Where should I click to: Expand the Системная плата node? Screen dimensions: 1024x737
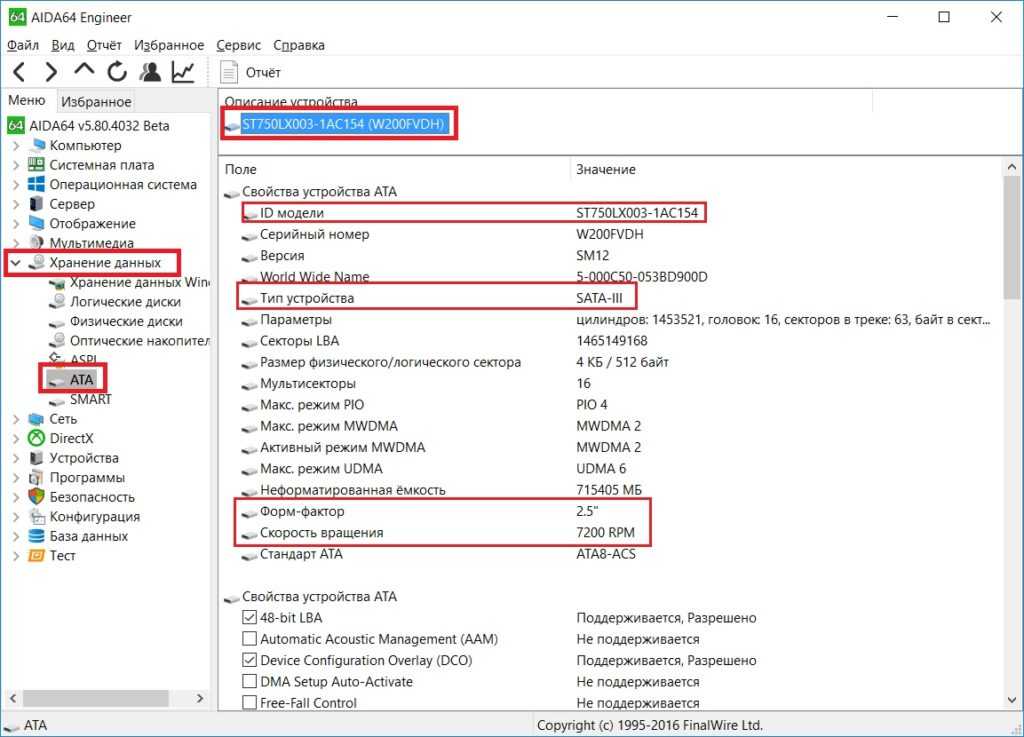(x=16, y=165)
